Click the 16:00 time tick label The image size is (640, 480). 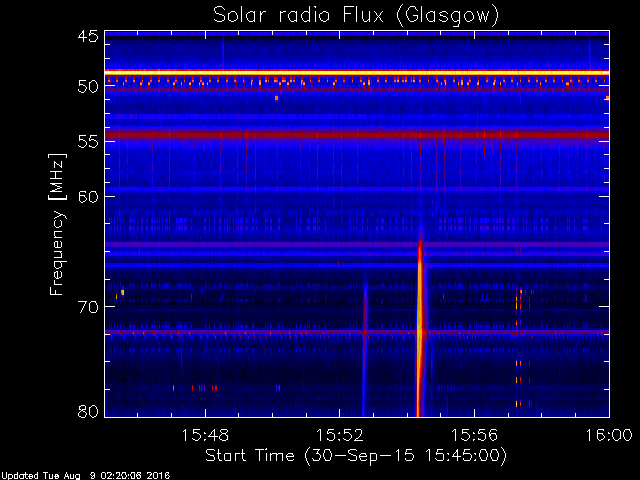pos(609,435)
